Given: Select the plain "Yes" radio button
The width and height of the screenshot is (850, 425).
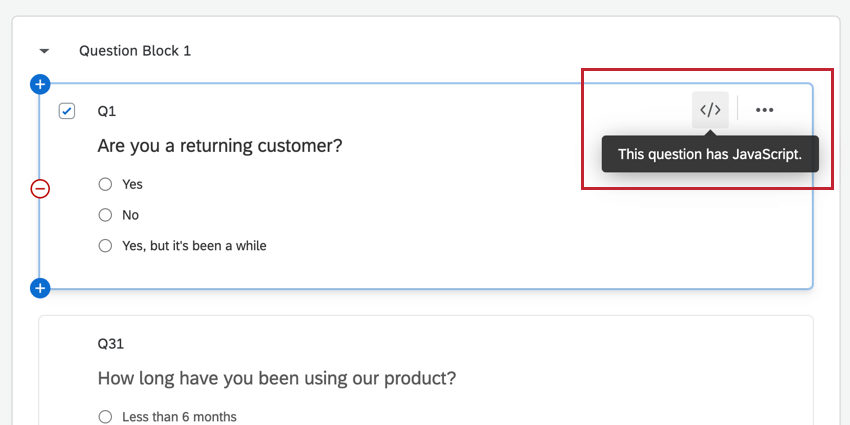Looking at the screenshot, I should [105, 184].
